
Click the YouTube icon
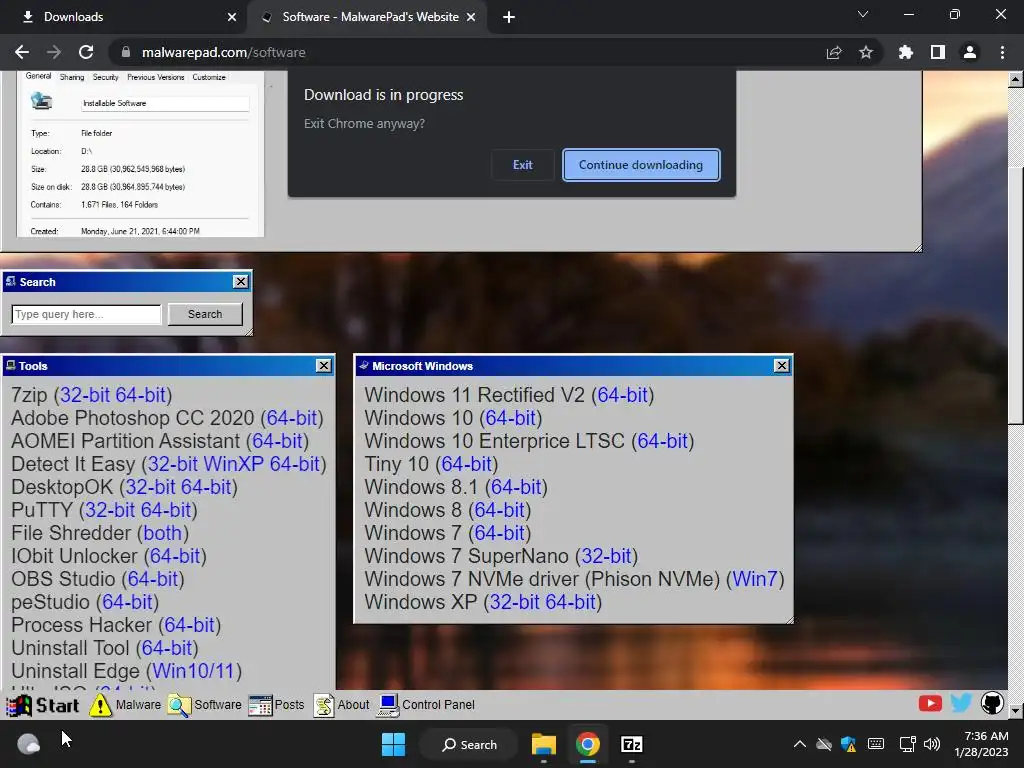[930, 703]
